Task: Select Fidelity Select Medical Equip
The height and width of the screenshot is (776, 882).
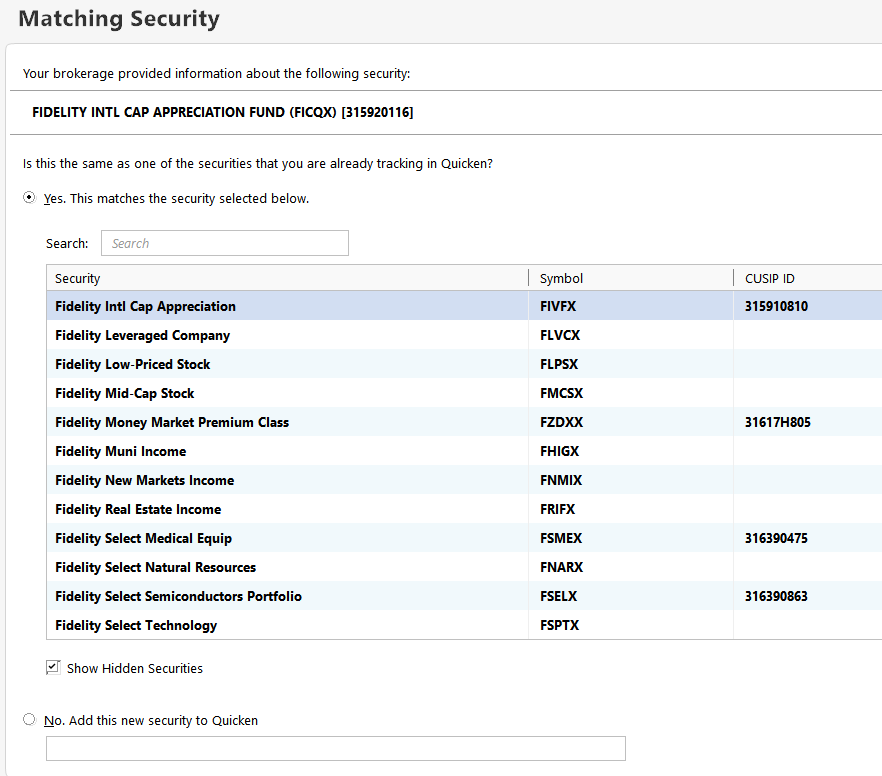Action: pos(144,538)
